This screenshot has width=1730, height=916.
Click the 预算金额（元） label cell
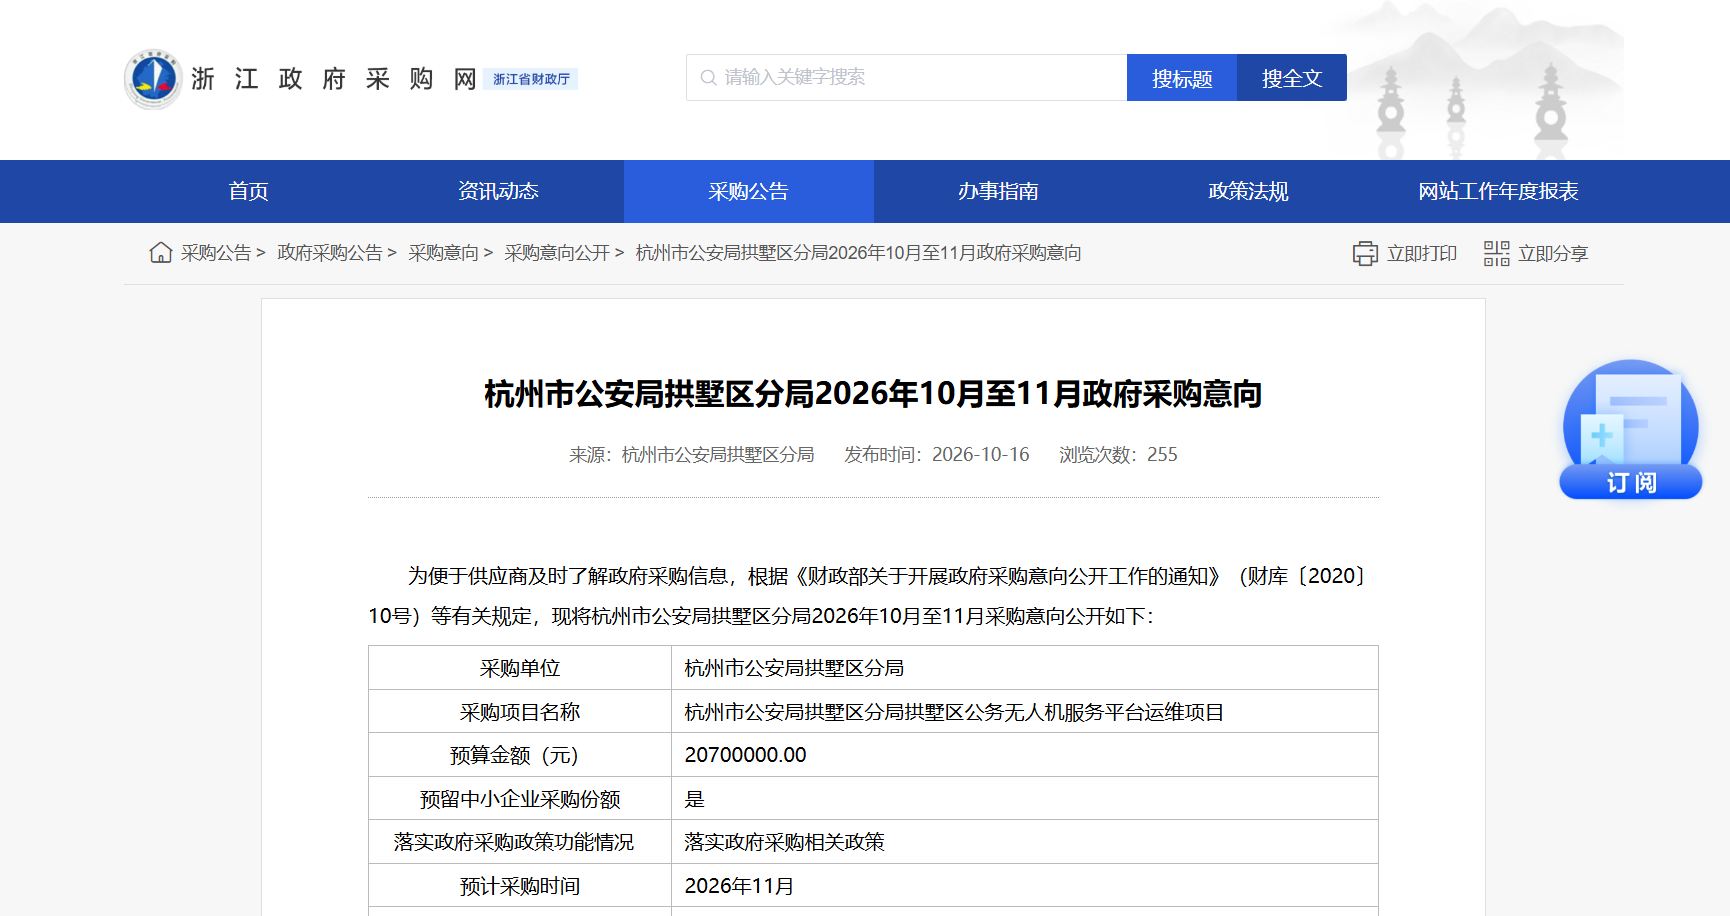(520, 755)
